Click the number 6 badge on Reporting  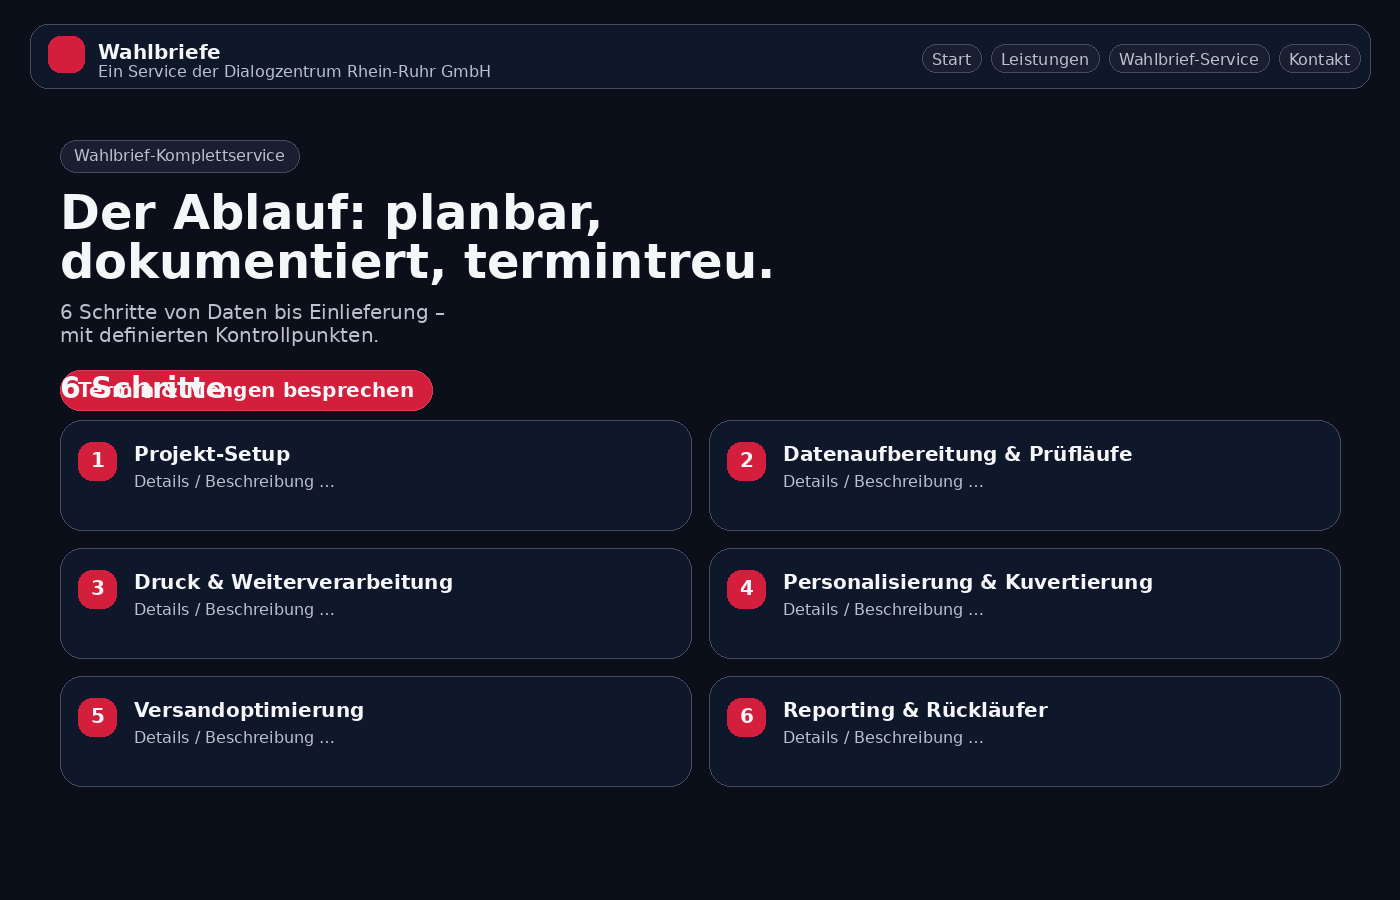point(746,717)
